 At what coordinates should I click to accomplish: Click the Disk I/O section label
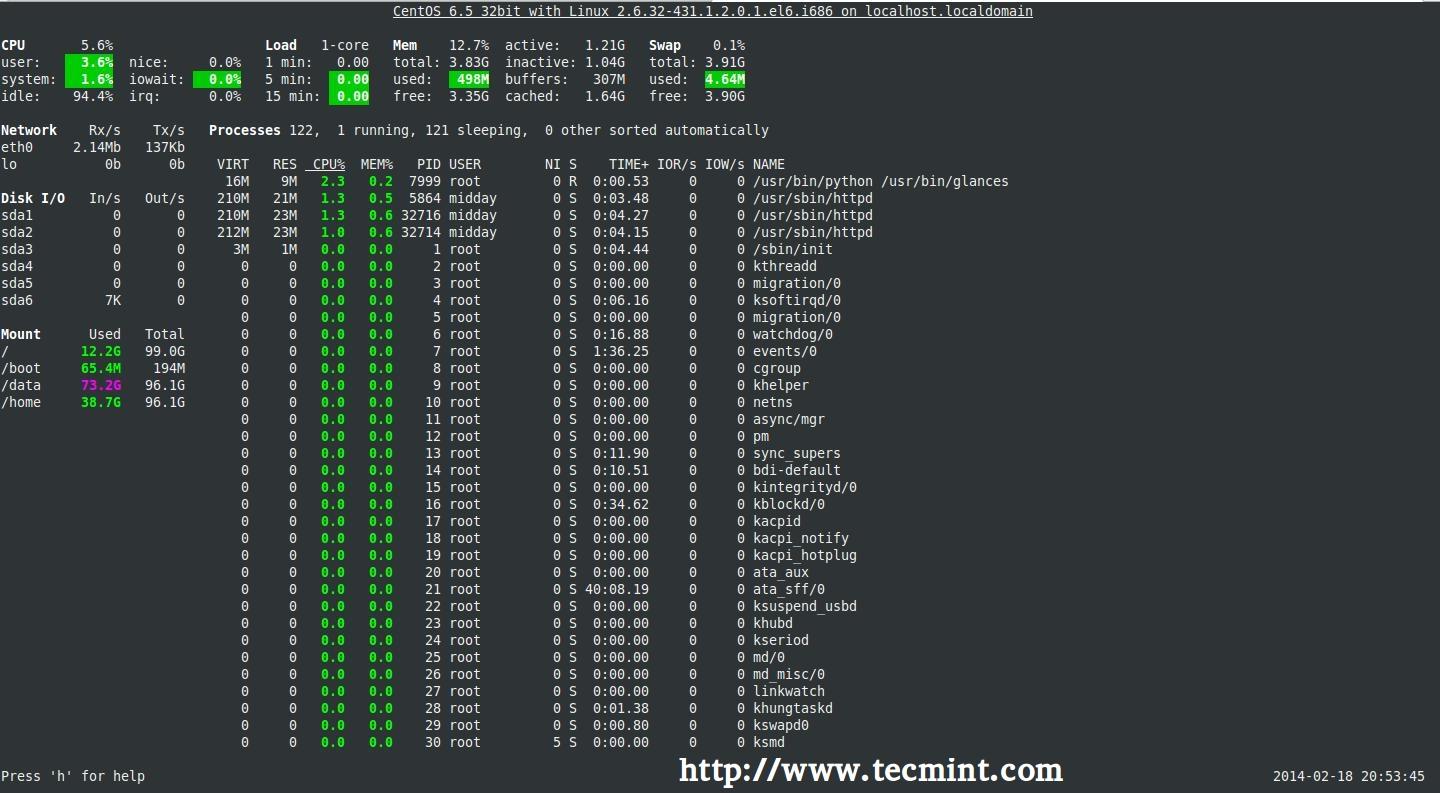(33, 198)
